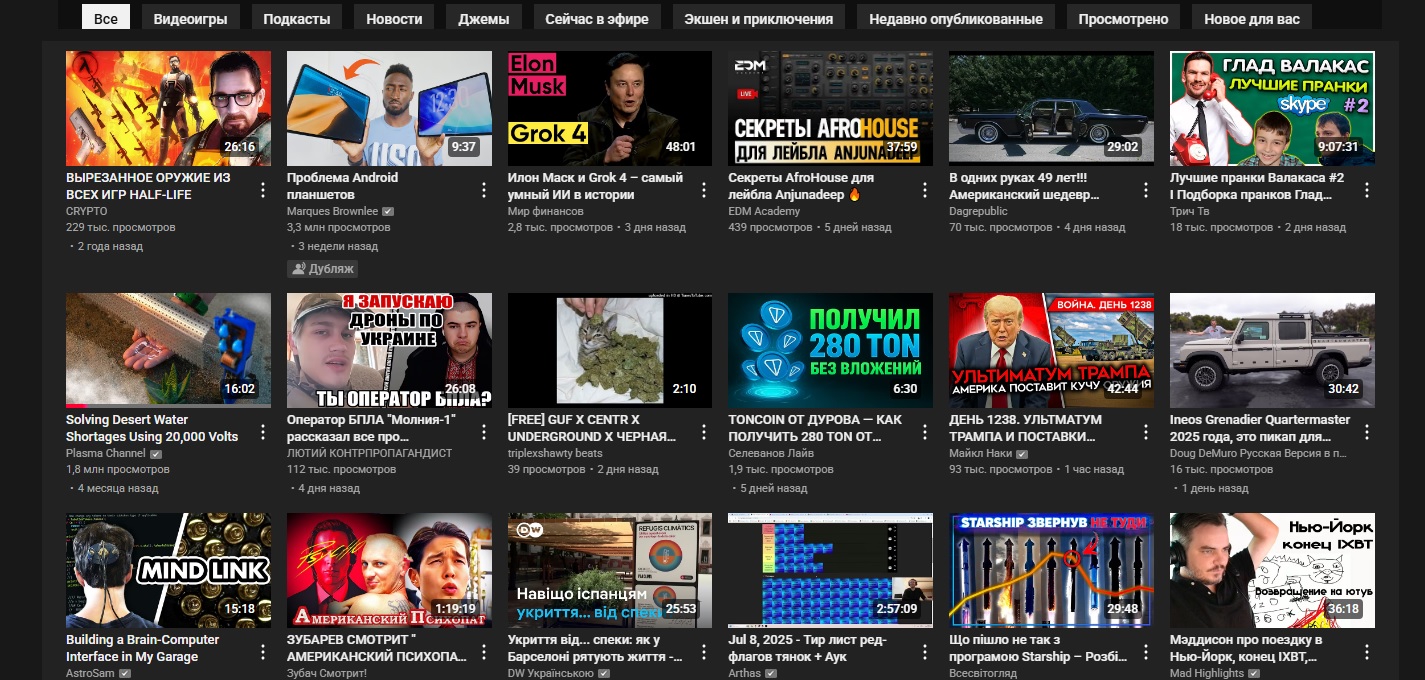The height and width of the screenshot is (680, 1425).
Task: Select the Просмотрено filter chip
Action: 1123,18
